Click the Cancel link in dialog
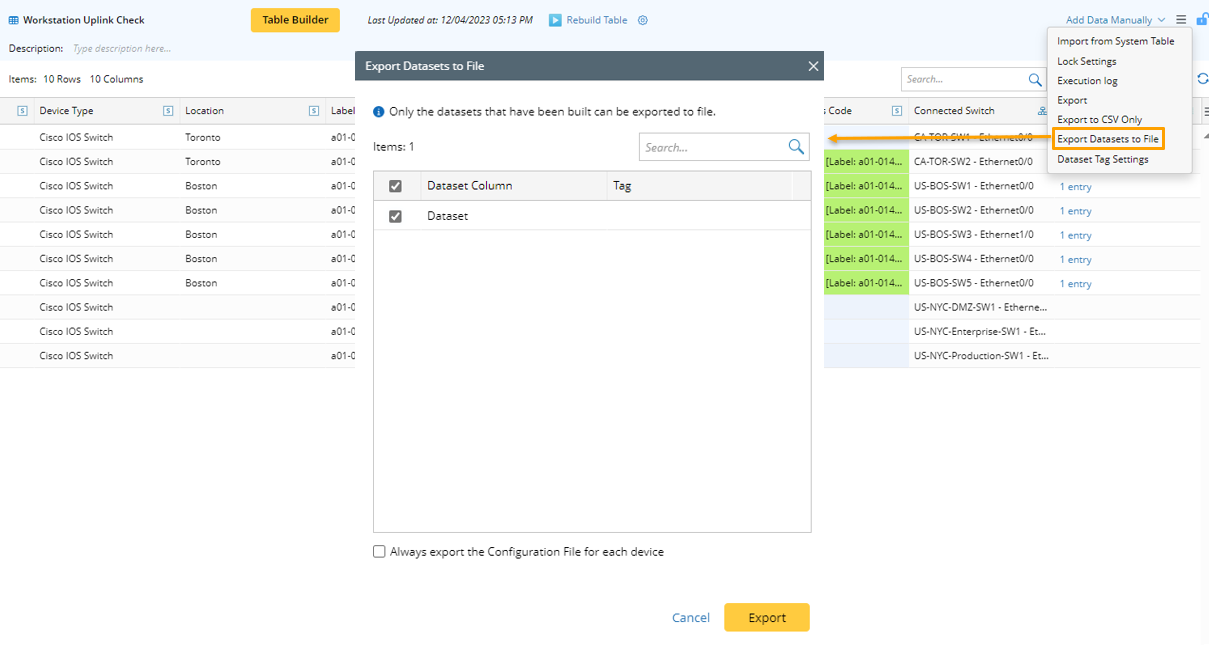The height and width of the screenshot is (645, 1209). (x=691, y=618)
